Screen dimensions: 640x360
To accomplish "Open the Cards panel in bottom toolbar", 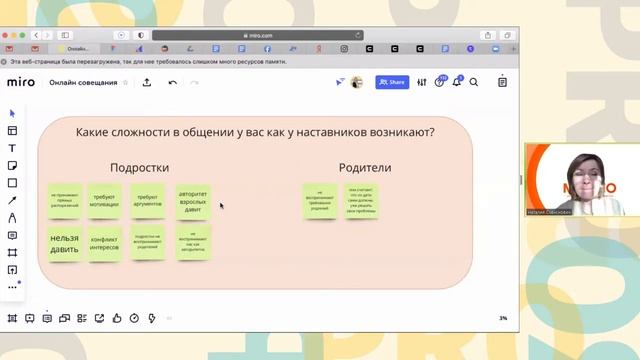I will tap(82, 318).
